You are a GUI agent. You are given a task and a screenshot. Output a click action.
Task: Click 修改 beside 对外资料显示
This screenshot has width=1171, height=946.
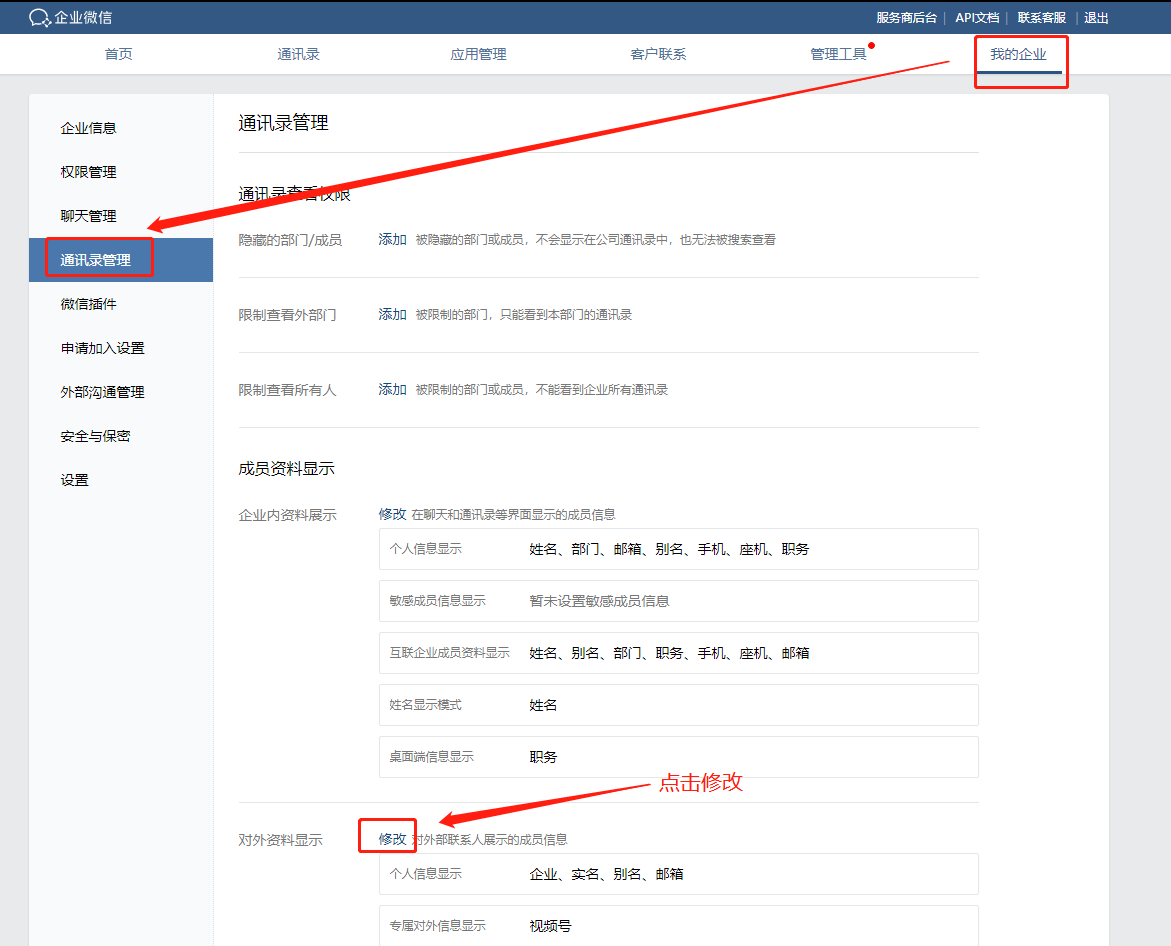pos(392,839)
